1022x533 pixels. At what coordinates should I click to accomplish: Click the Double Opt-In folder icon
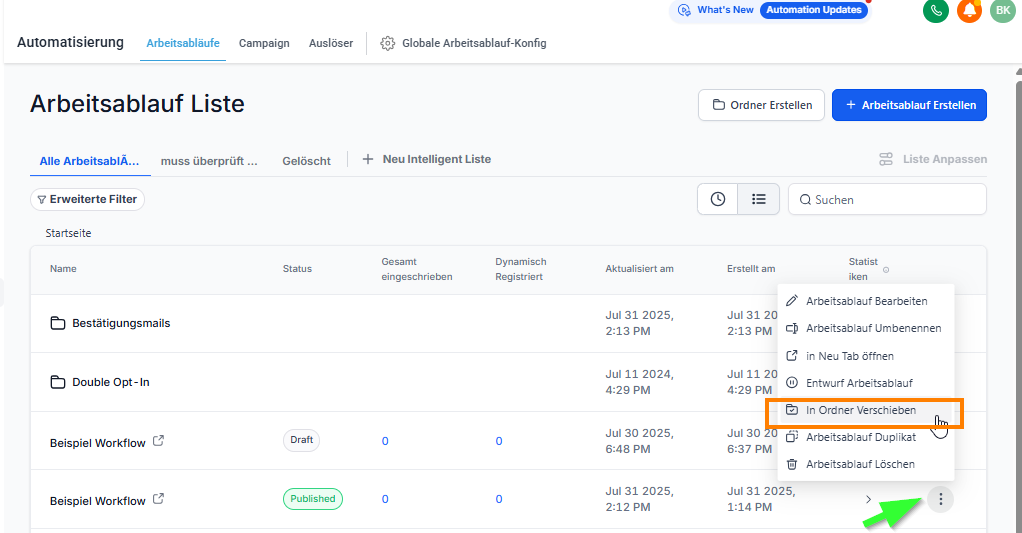click(58, 382)
